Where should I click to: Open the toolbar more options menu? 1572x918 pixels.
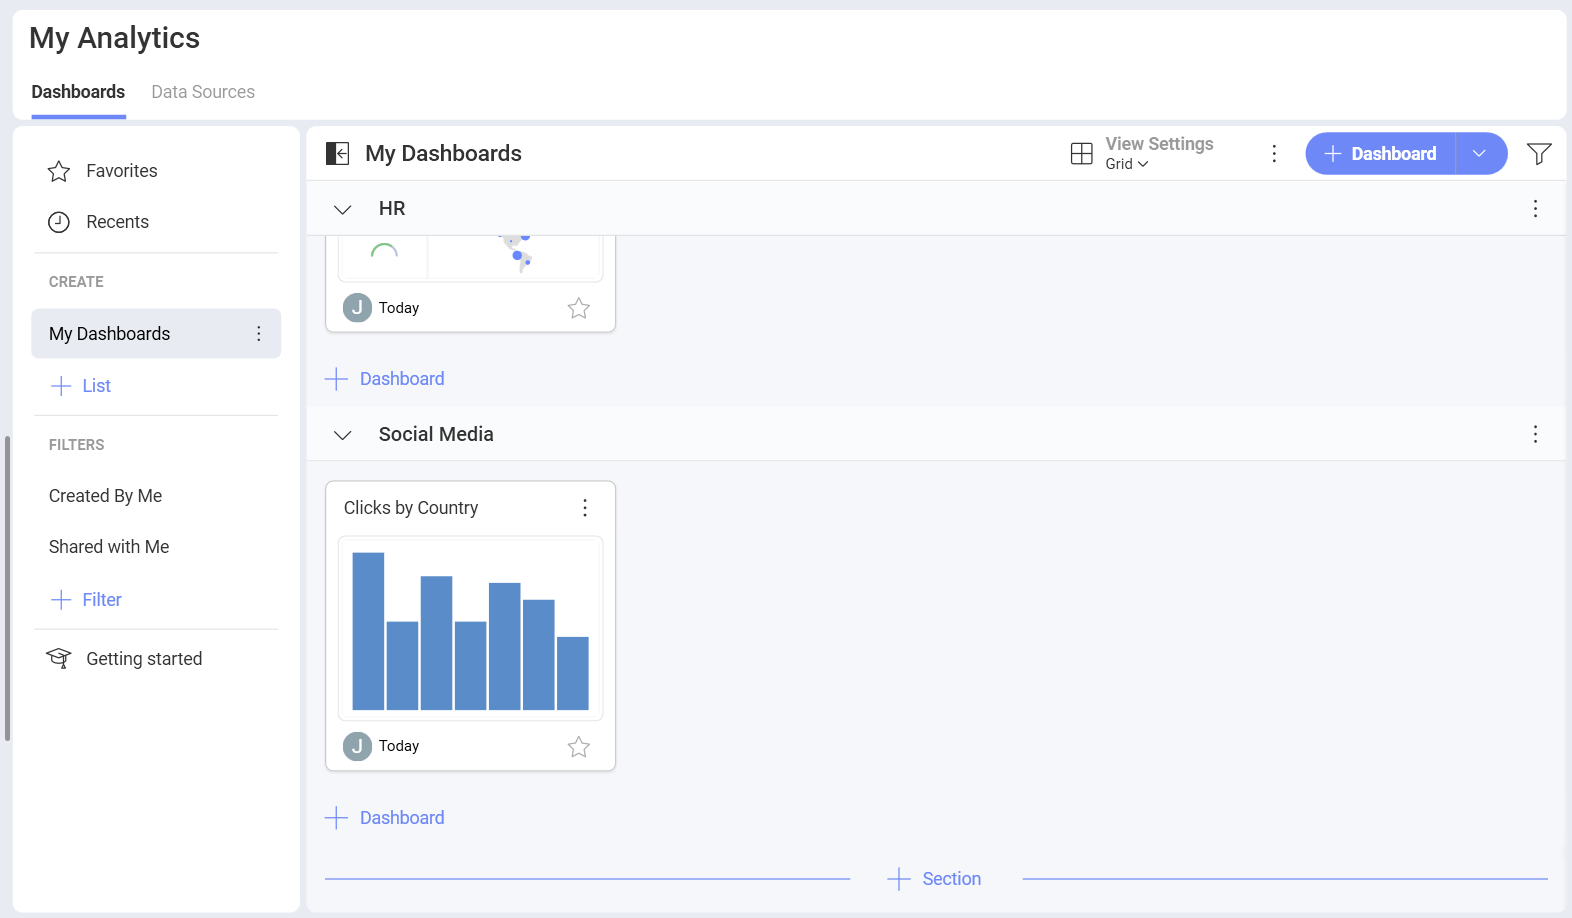pos(1274,153)
